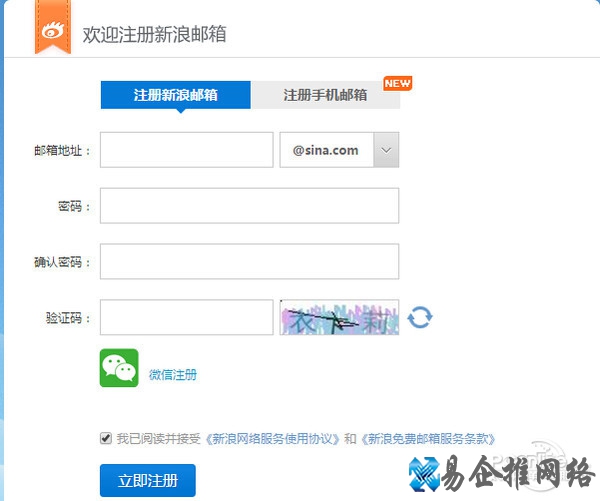
Task: Switch to the 注册手机邮箱 tab
Action: point(325,95)
